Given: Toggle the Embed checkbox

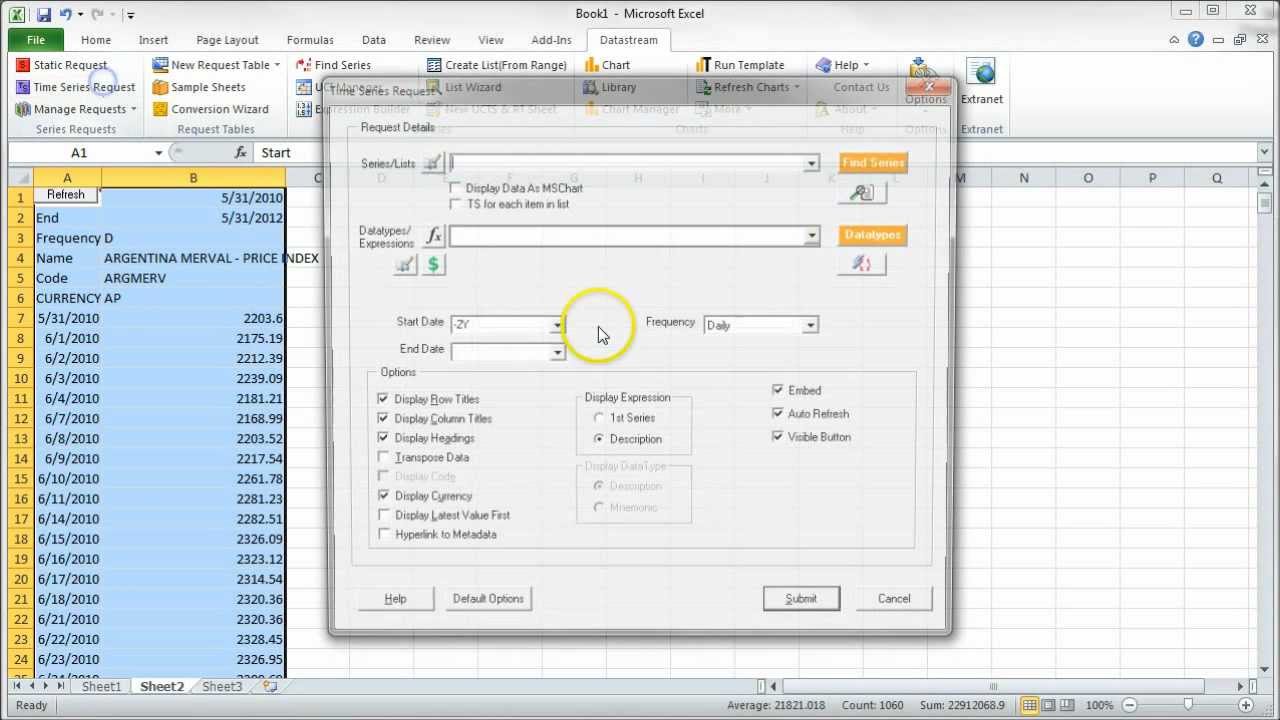Looking at the screenshot, I should tap(778, 390).
